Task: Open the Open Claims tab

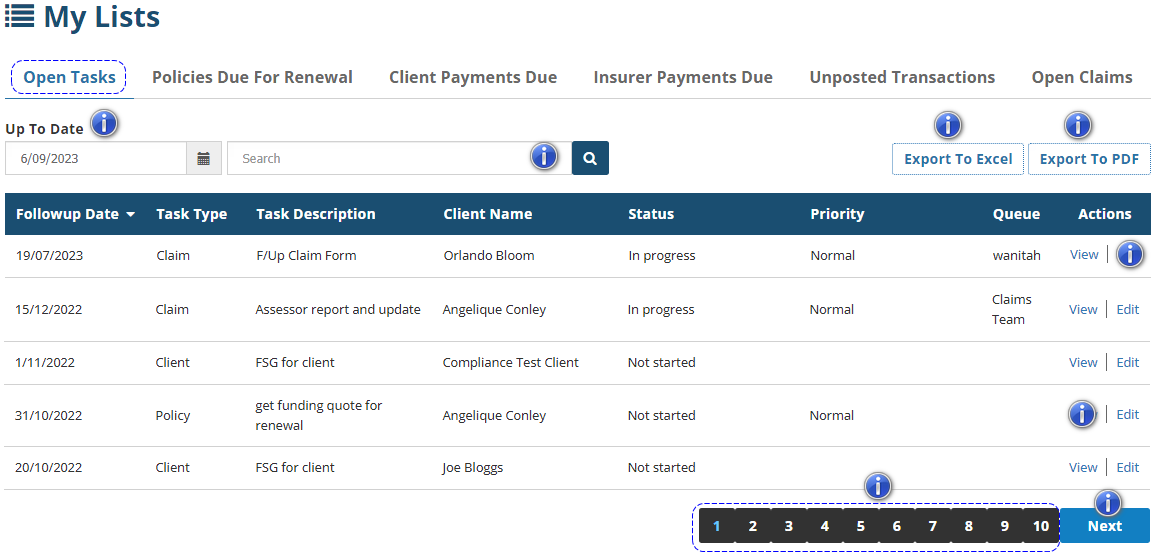Action: (x=1082, y=77)
